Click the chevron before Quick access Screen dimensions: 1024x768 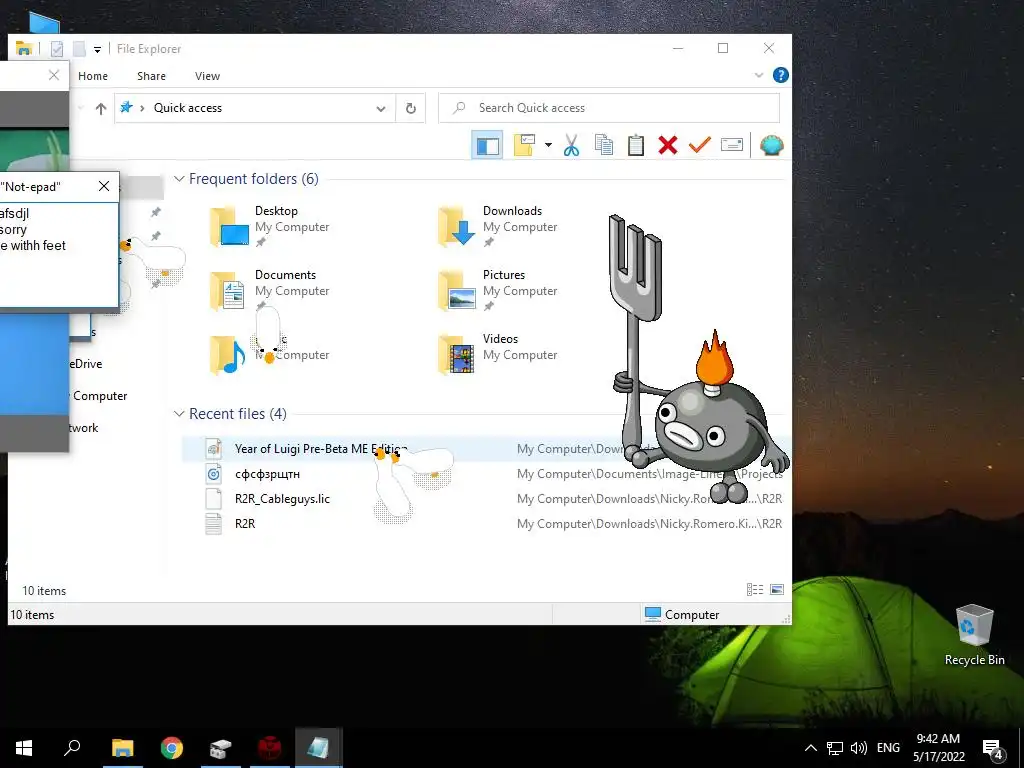pos(142,108)
